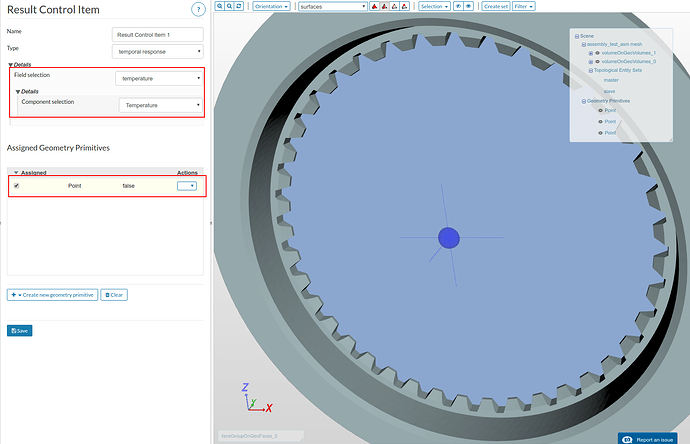Image resolution: width=690 pixels, height=444 pixels.
Task: Collapse the Geometry Primitives tree node
Action: [584, 101]
